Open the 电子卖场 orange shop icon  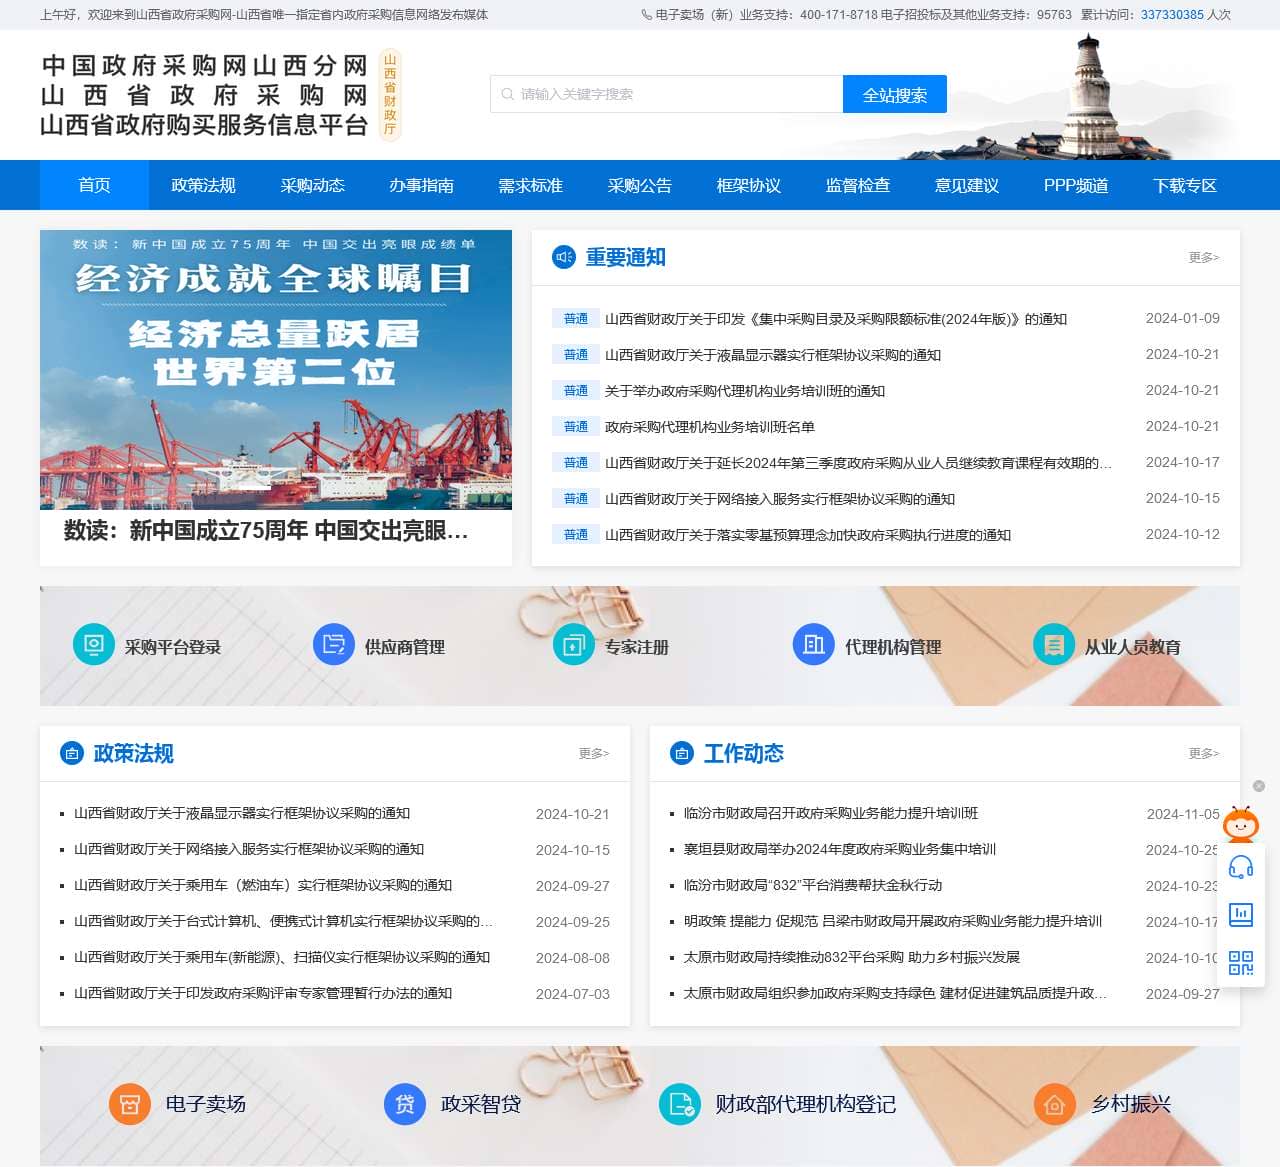[129, 1104]
